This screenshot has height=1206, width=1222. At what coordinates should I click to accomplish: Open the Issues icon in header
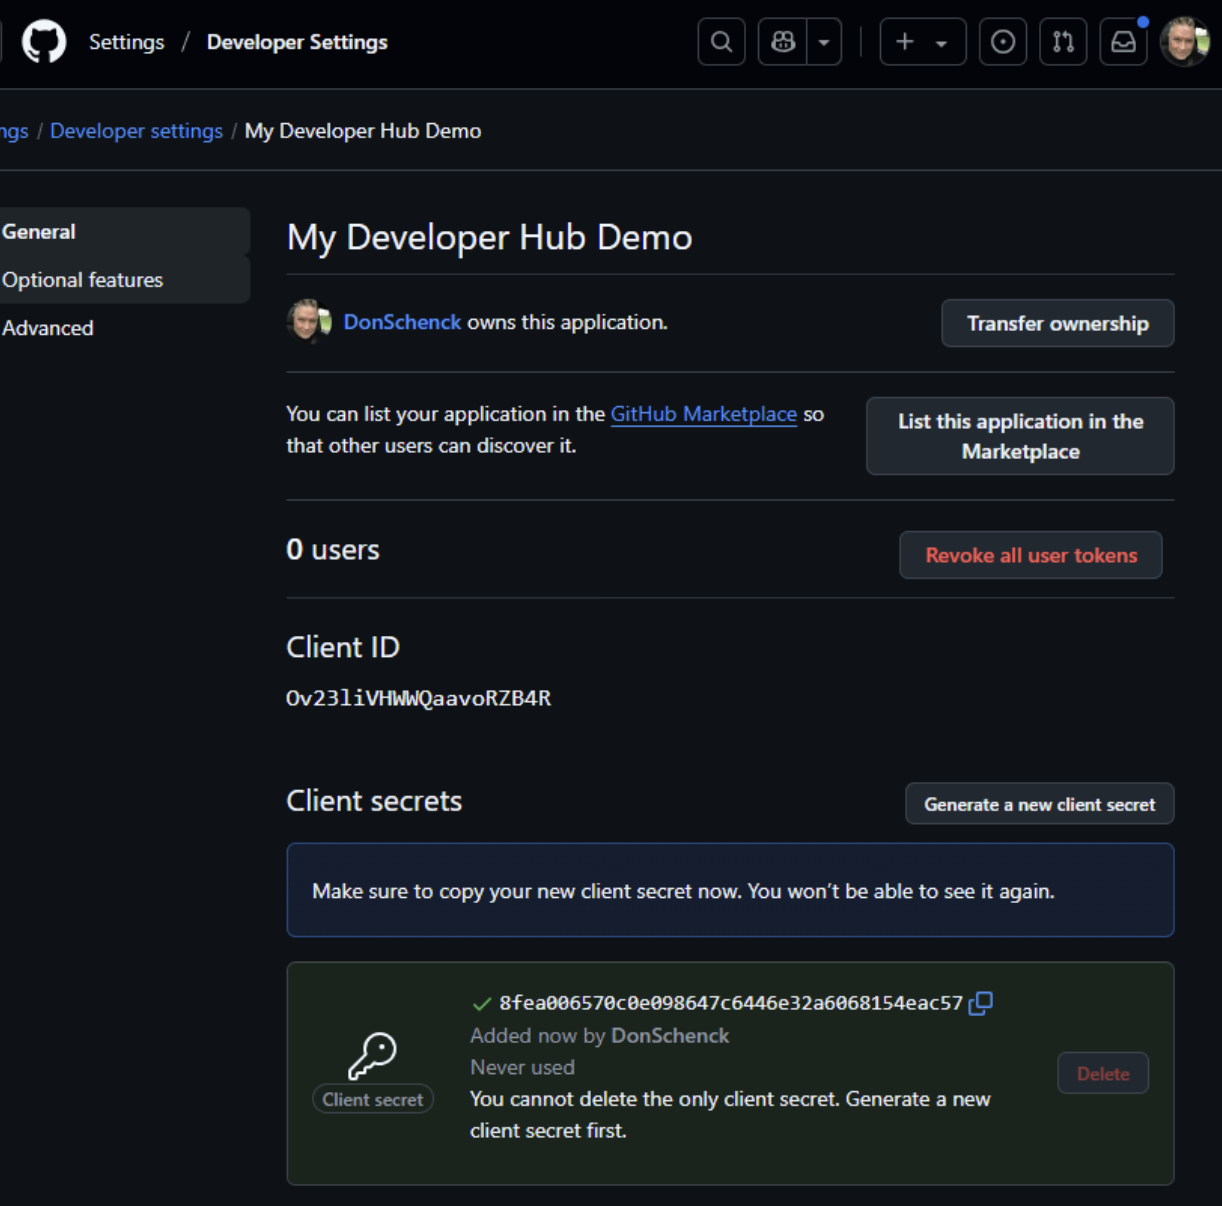tap(1002, 42)
